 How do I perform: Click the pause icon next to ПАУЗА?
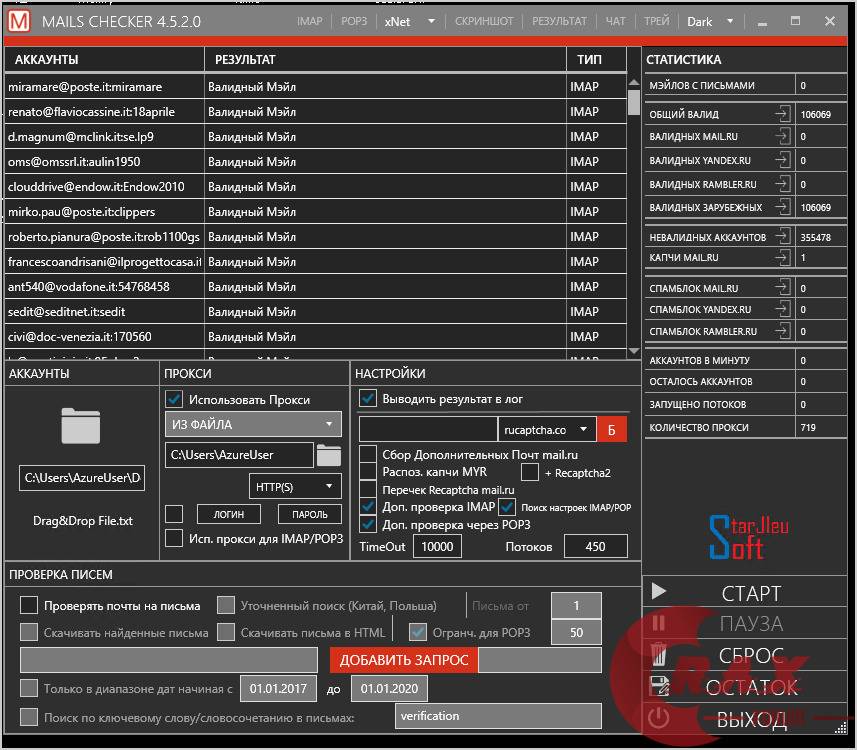[660, 624]
